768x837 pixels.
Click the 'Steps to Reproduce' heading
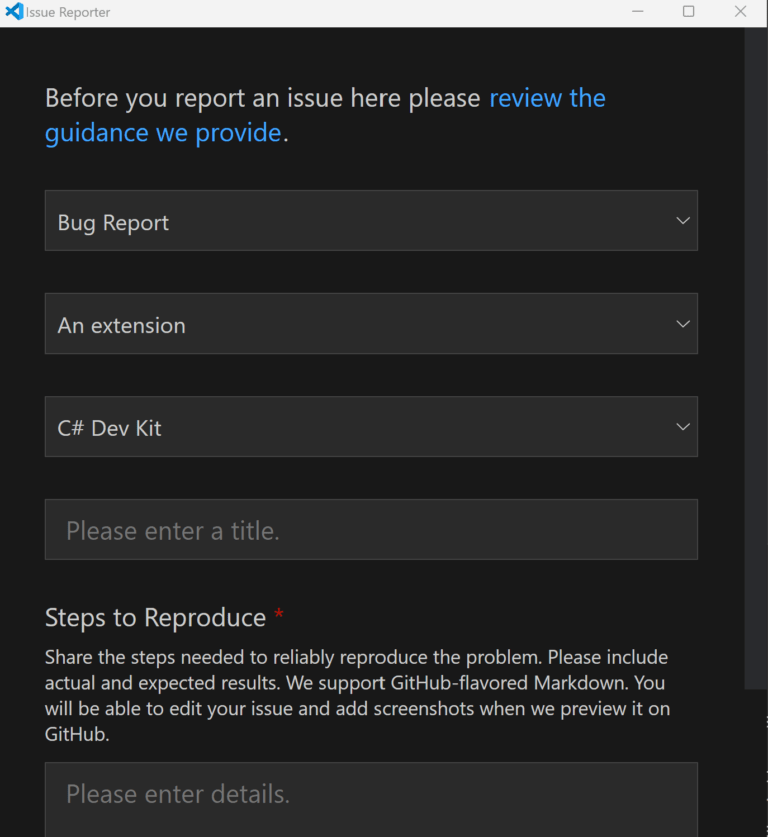[155, 618]
